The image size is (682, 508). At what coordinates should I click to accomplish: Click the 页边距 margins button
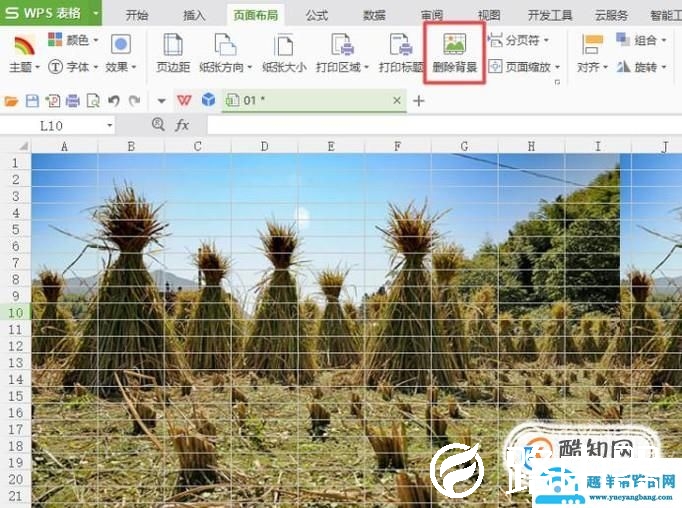click(173, 53)
